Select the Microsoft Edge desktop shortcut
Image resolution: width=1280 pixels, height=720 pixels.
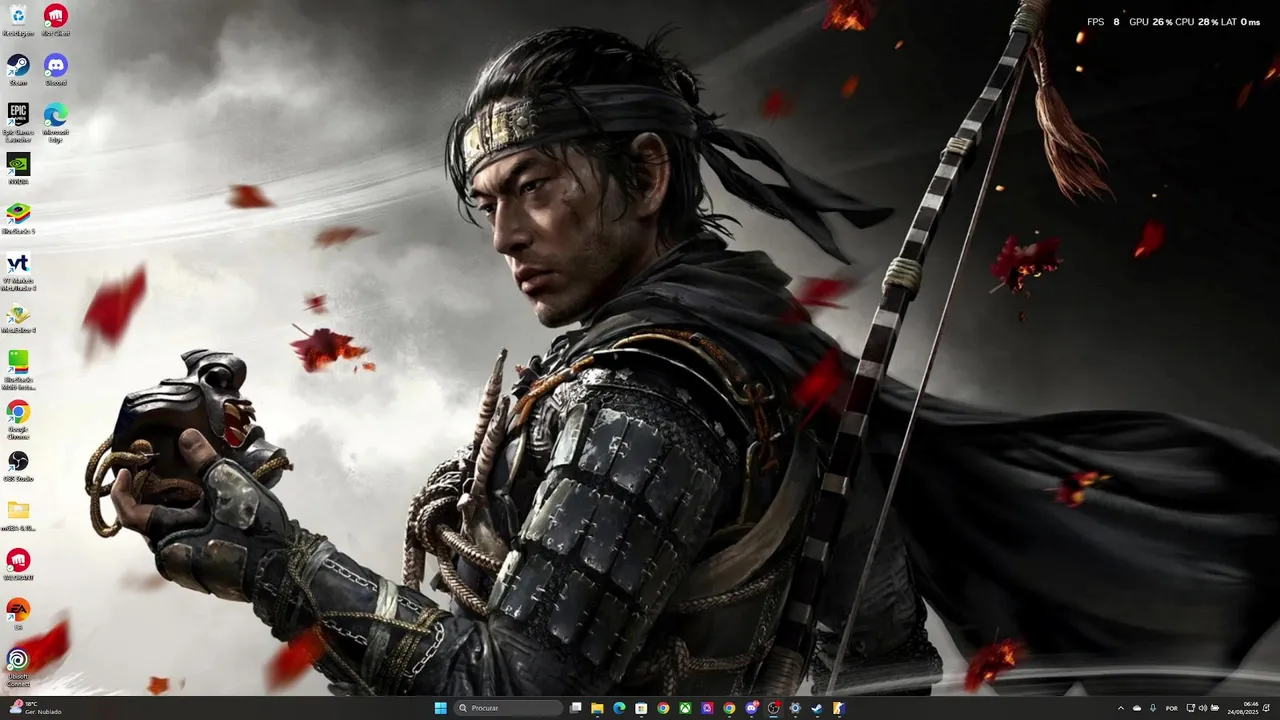click(x=56, y=122)
